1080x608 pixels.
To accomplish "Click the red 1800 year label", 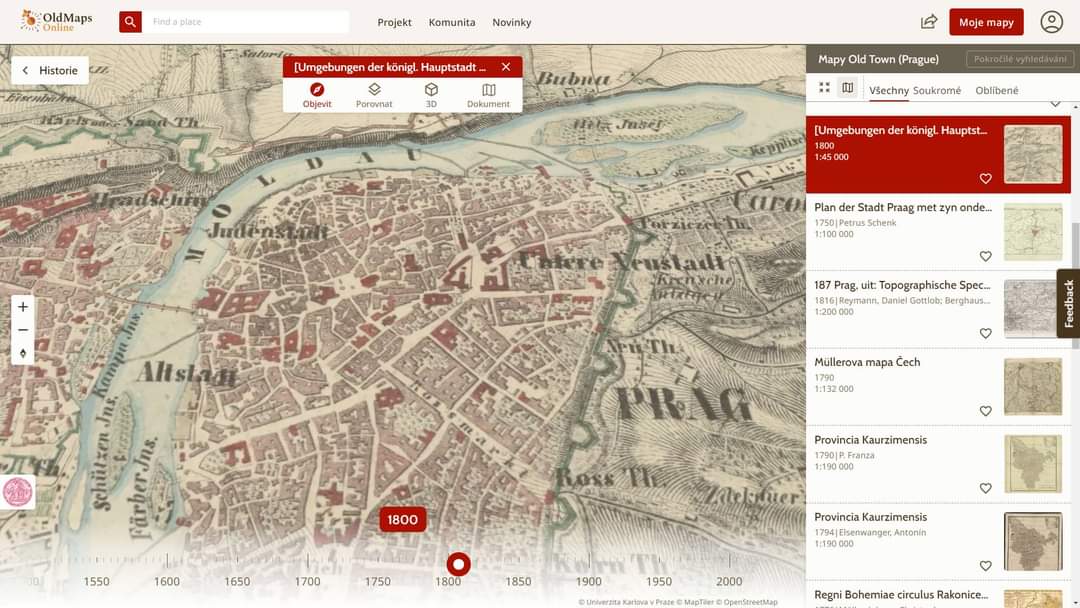I will click(402, 520).
